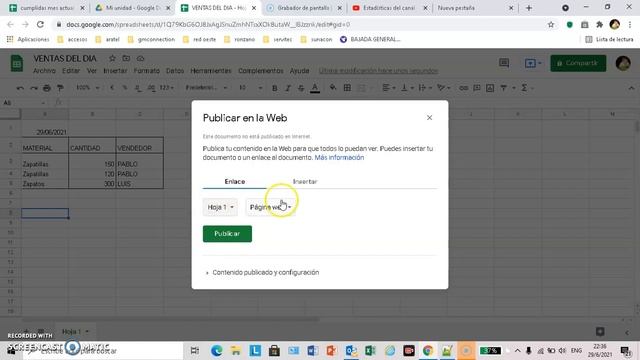Image resolution: width=640 pixels, height=360 pixels.
Task: Open the font size dropdown
Action: [x=250, y=88]
